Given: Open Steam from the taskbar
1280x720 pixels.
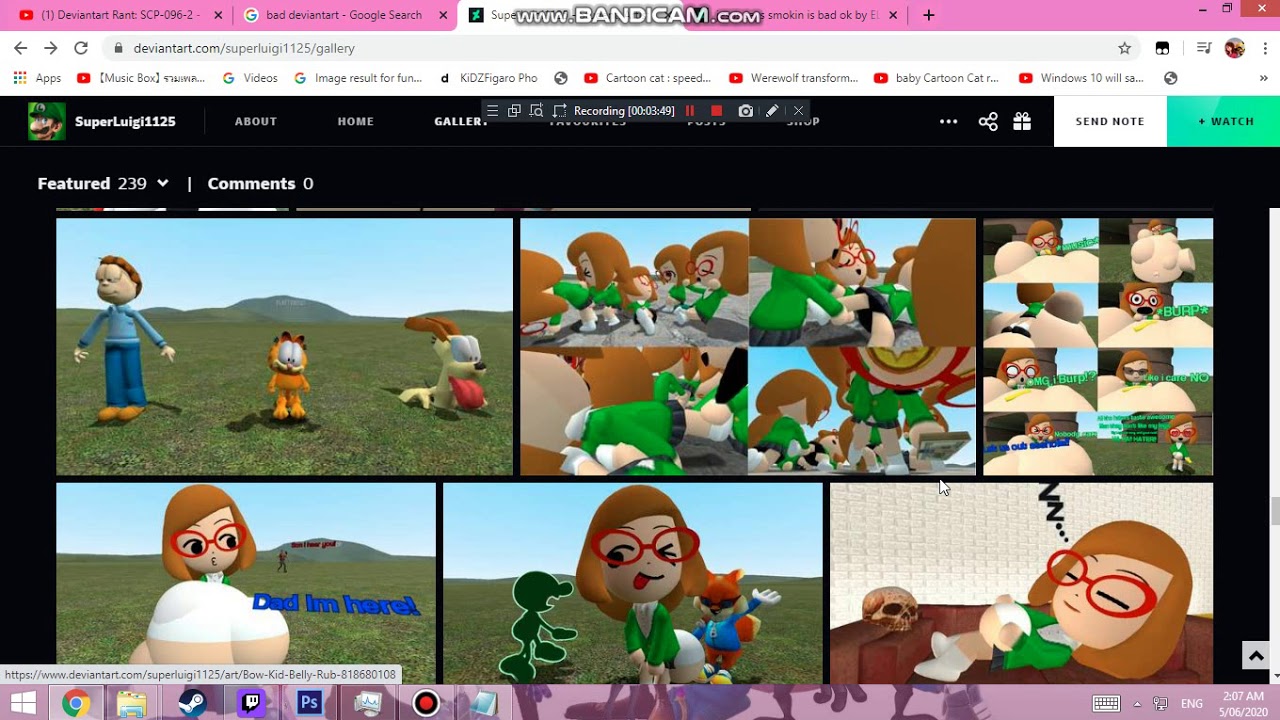Looking at the screenshot, I should coord(192,703).
